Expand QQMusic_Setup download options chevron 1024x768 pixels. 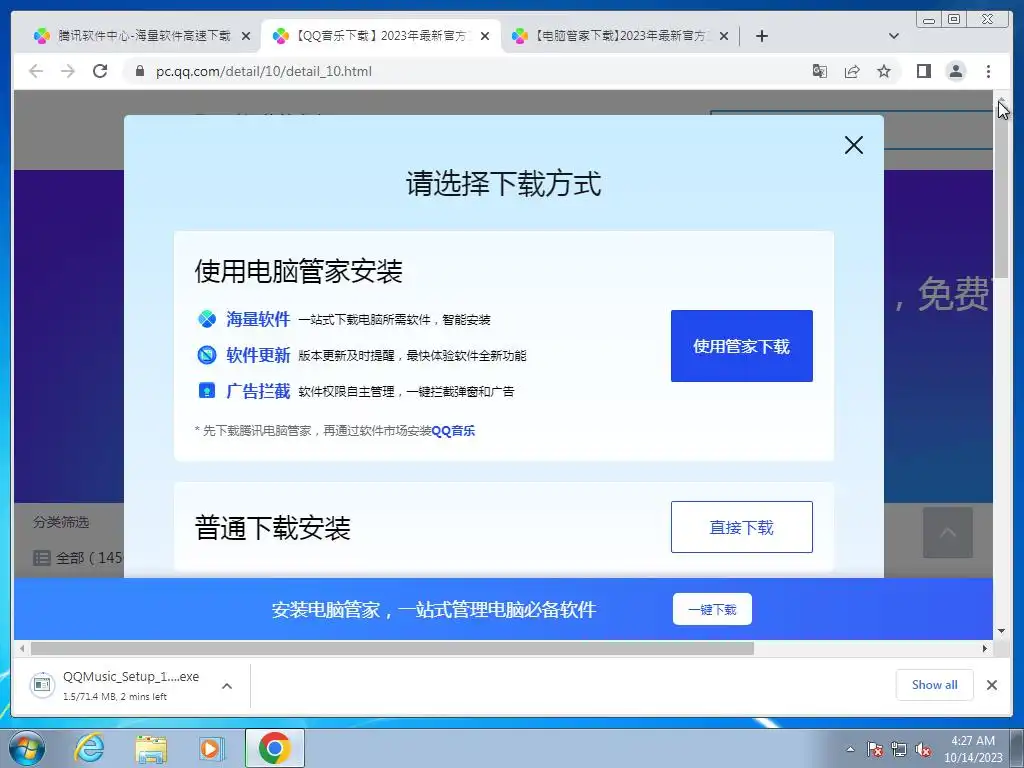coord(227,686)
